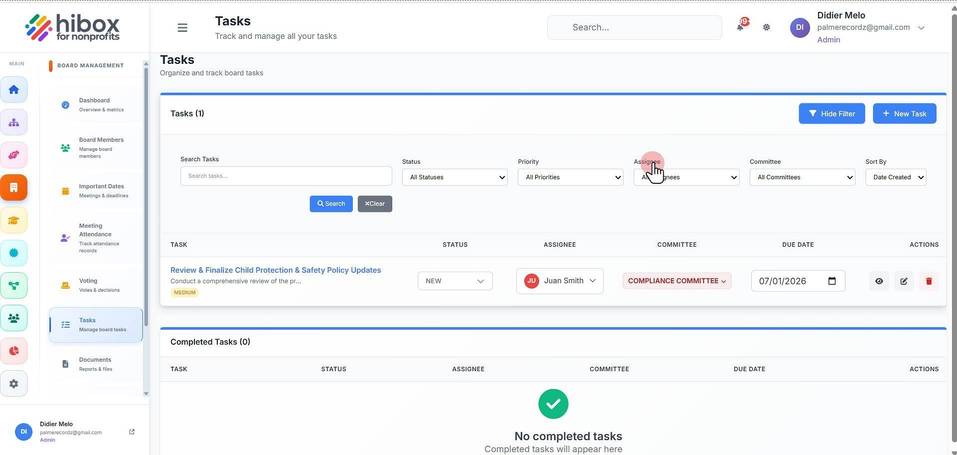
Task: Open the organization hierarchy icon in rail
Action: (13, 122)
